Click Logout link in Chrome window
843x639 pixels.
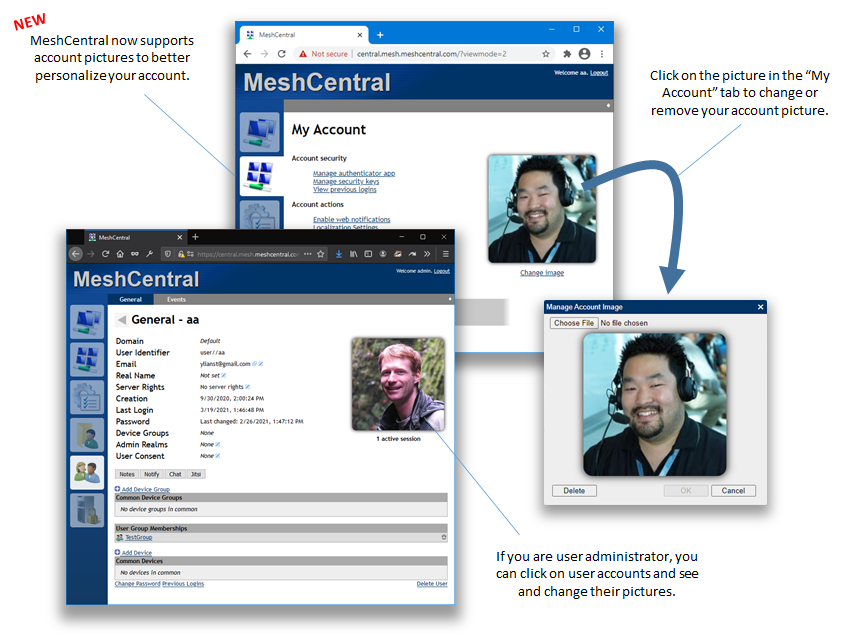tap(599, 73)
